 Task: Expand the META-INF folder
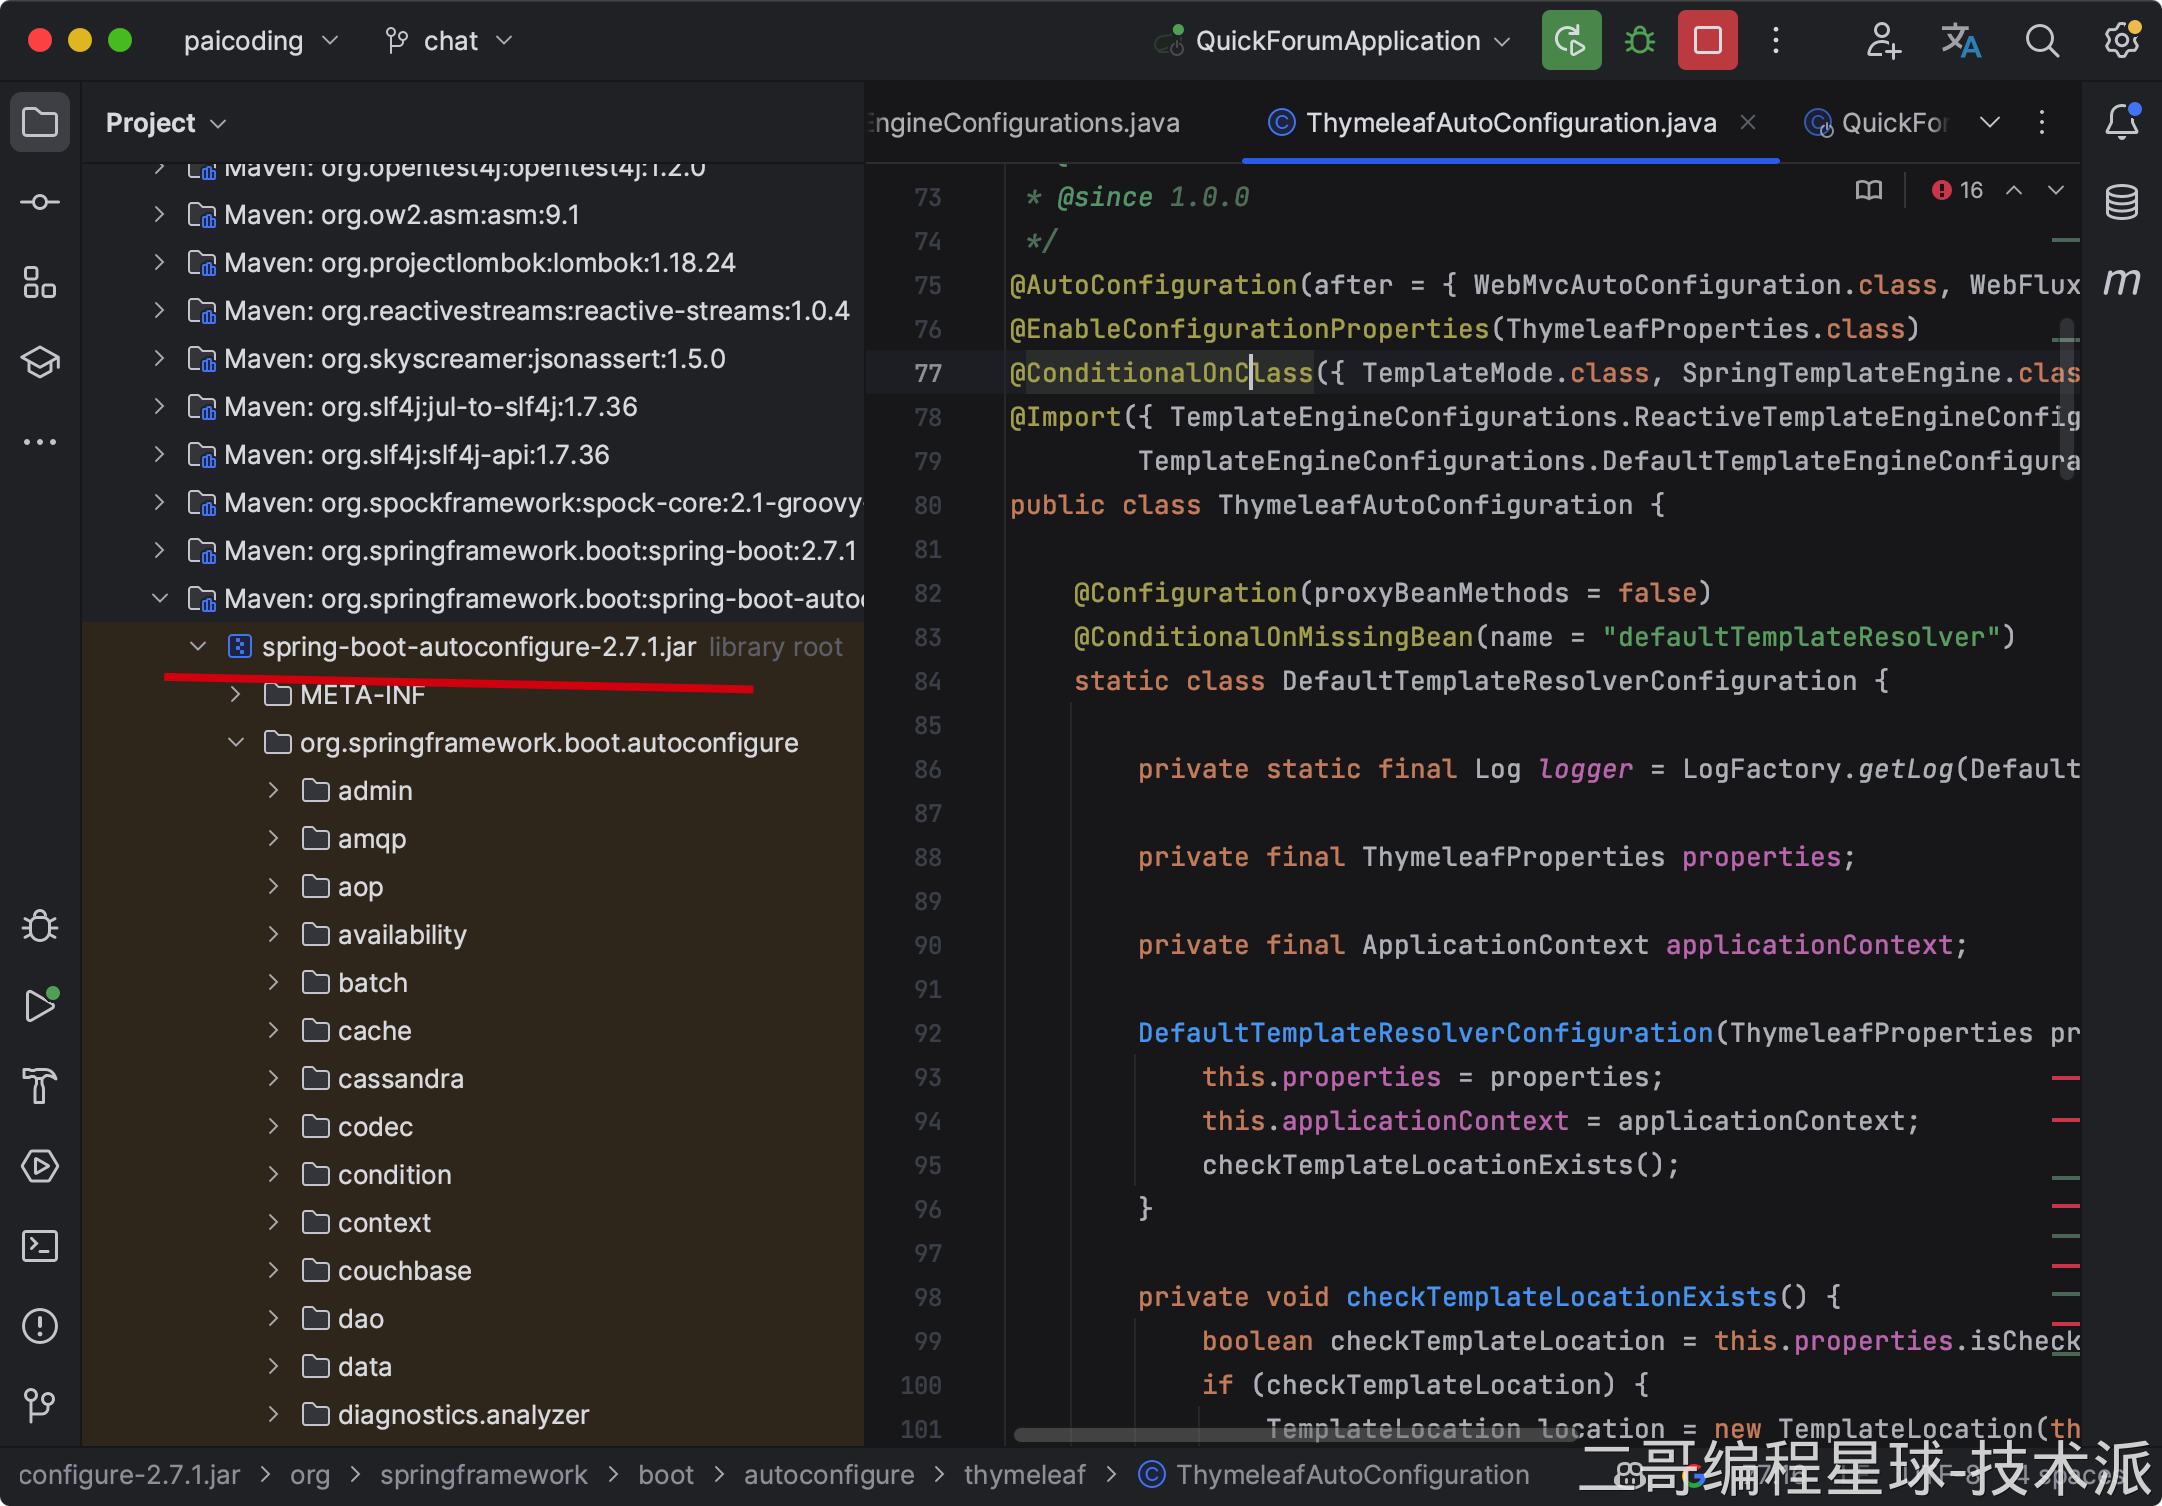[236, 695]
